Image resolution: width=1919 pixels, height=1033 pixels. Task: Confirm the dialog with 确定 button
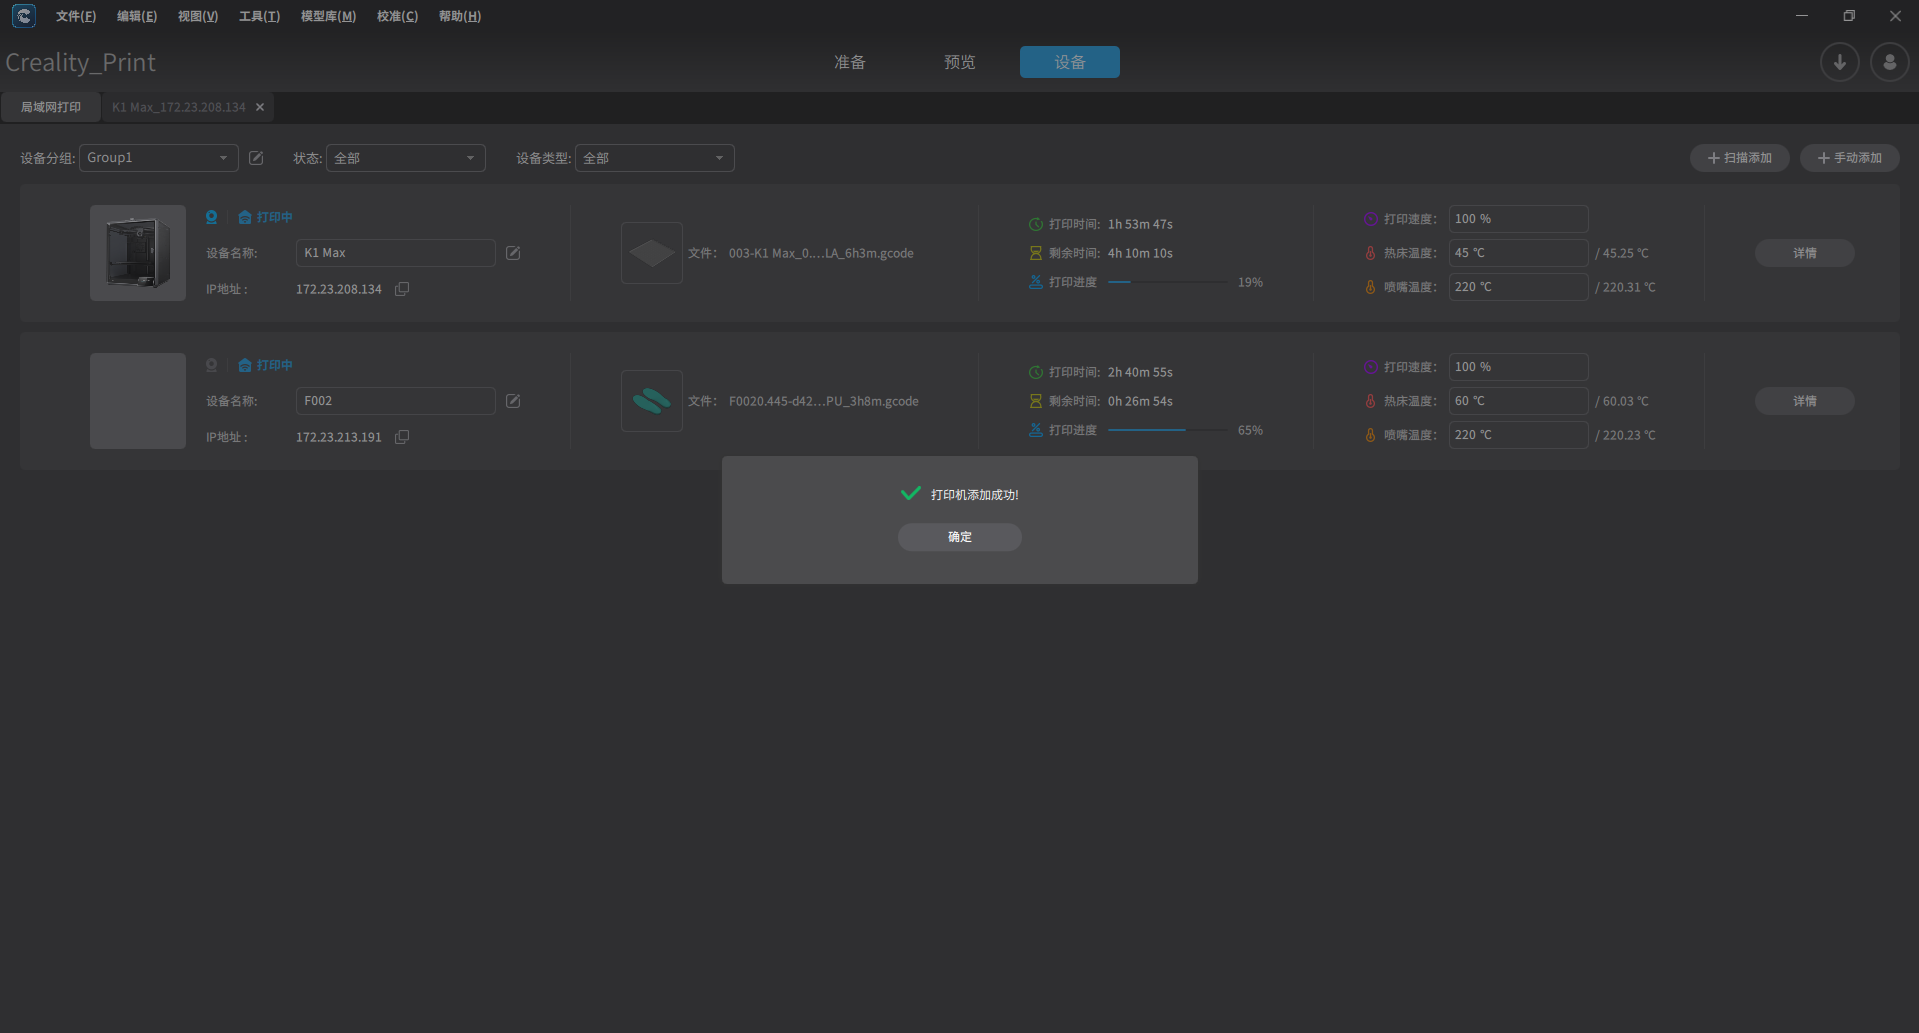click(960, 537)
